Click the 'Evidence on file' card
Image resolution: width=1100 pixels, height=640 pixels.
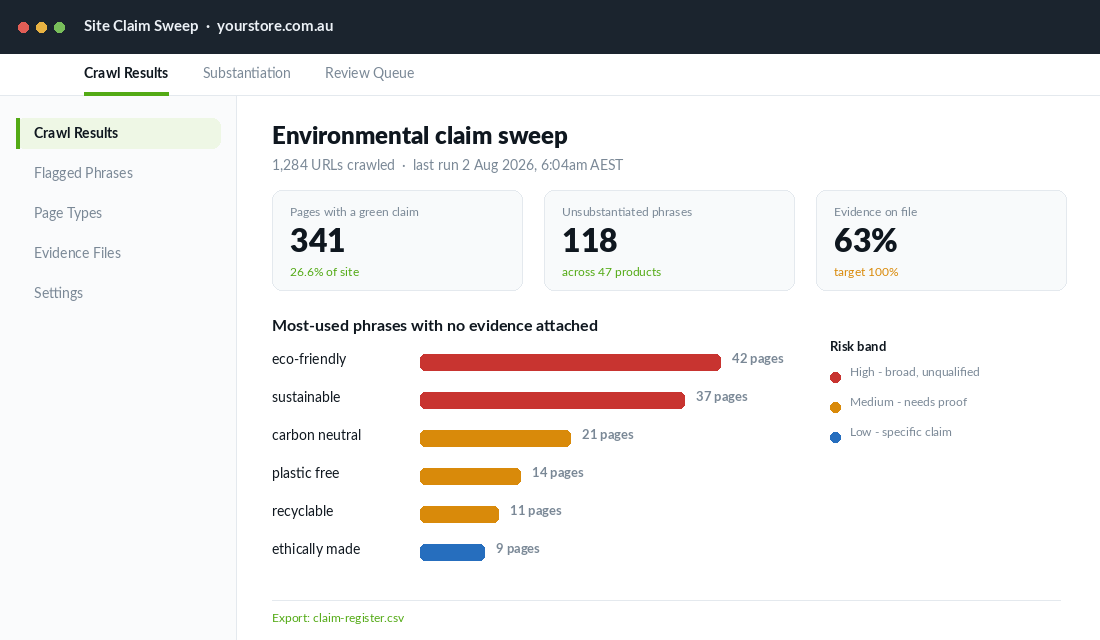[x=941, y=241]
